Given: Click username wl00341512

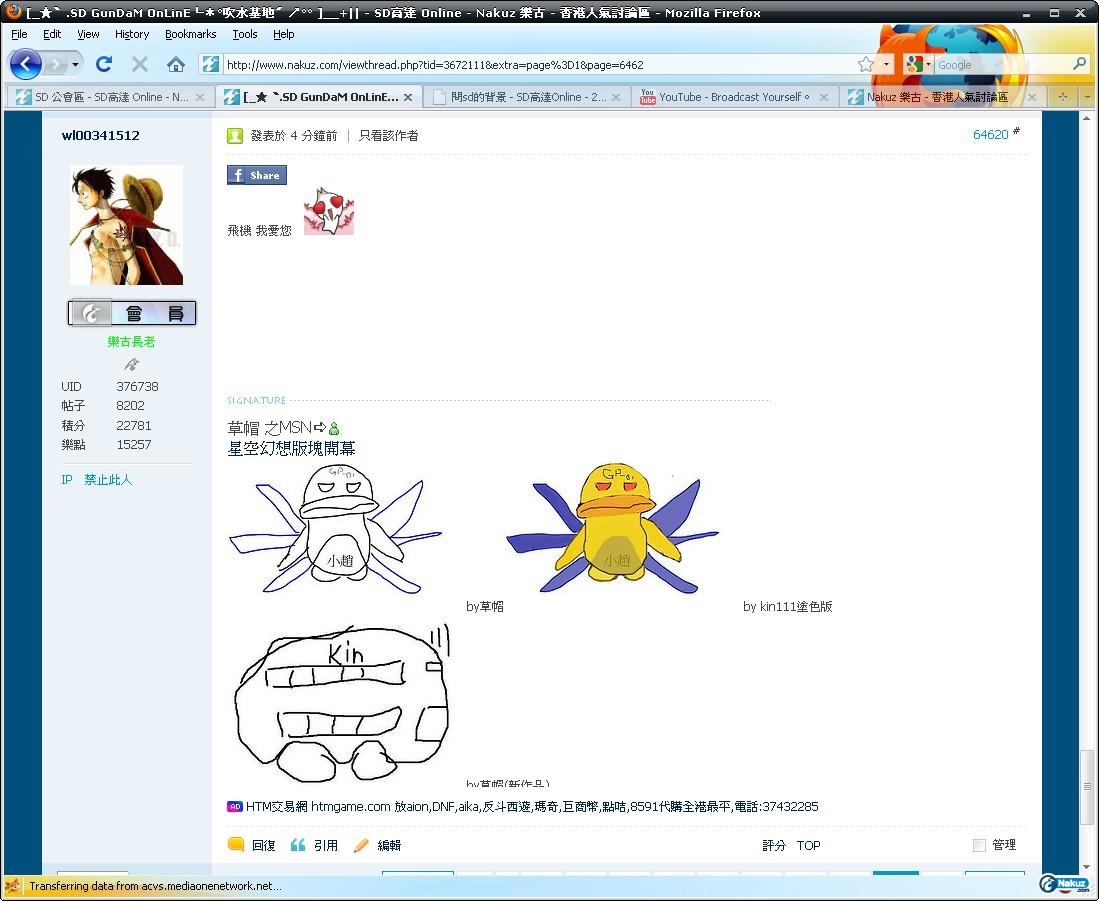Looking at the screenshot, I should pos(100,135).
